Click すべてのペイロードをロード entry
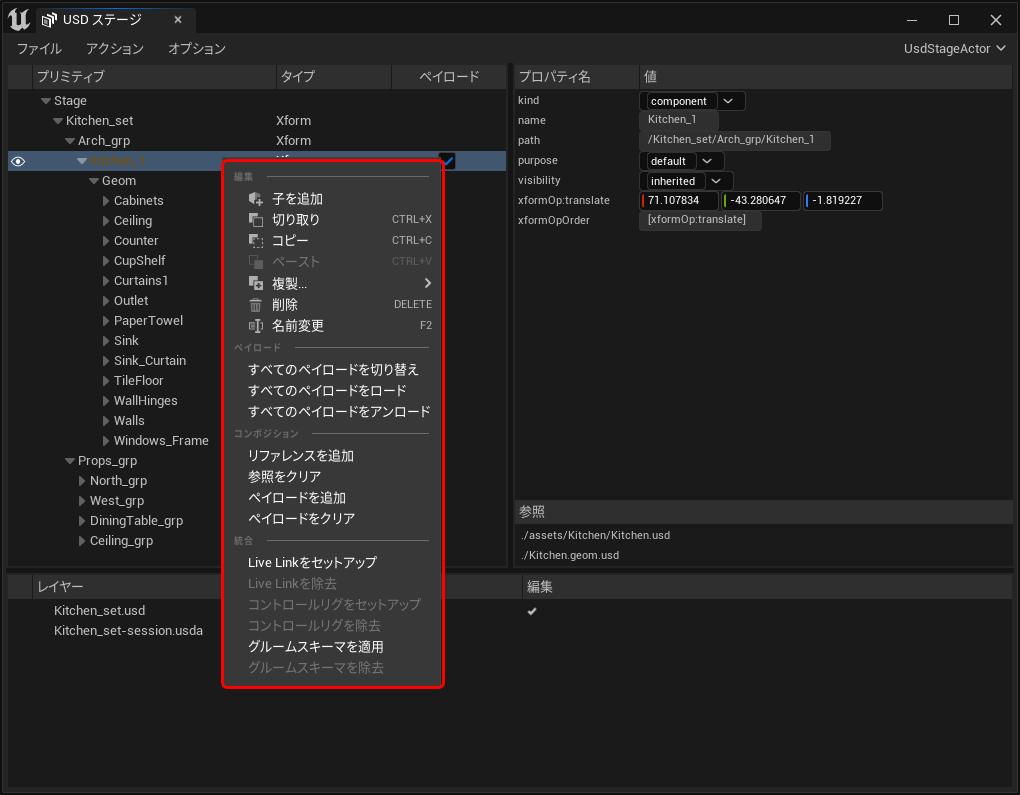The width and height of the screenshot is (1020, 795). (327, 391)
